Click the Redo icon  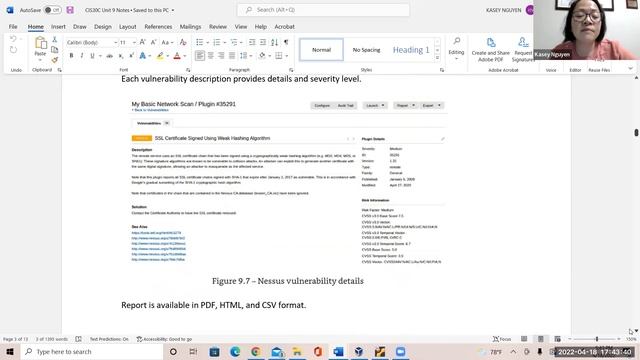click(x=13, y=50)
